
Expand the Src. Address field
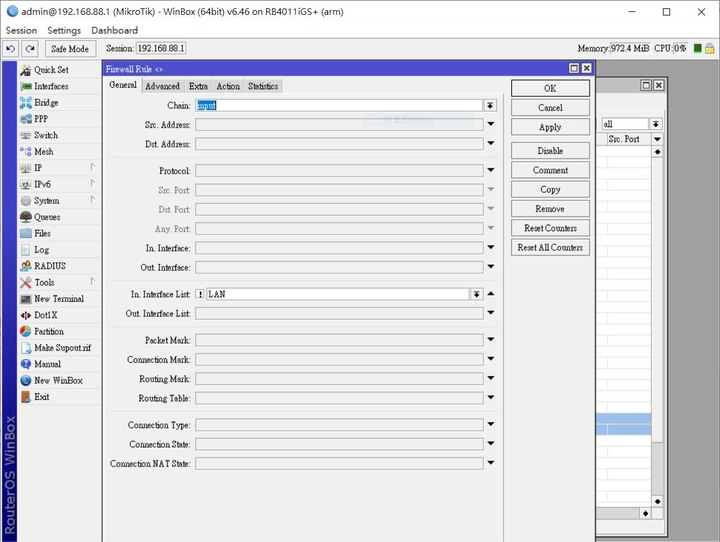(491, 124)
